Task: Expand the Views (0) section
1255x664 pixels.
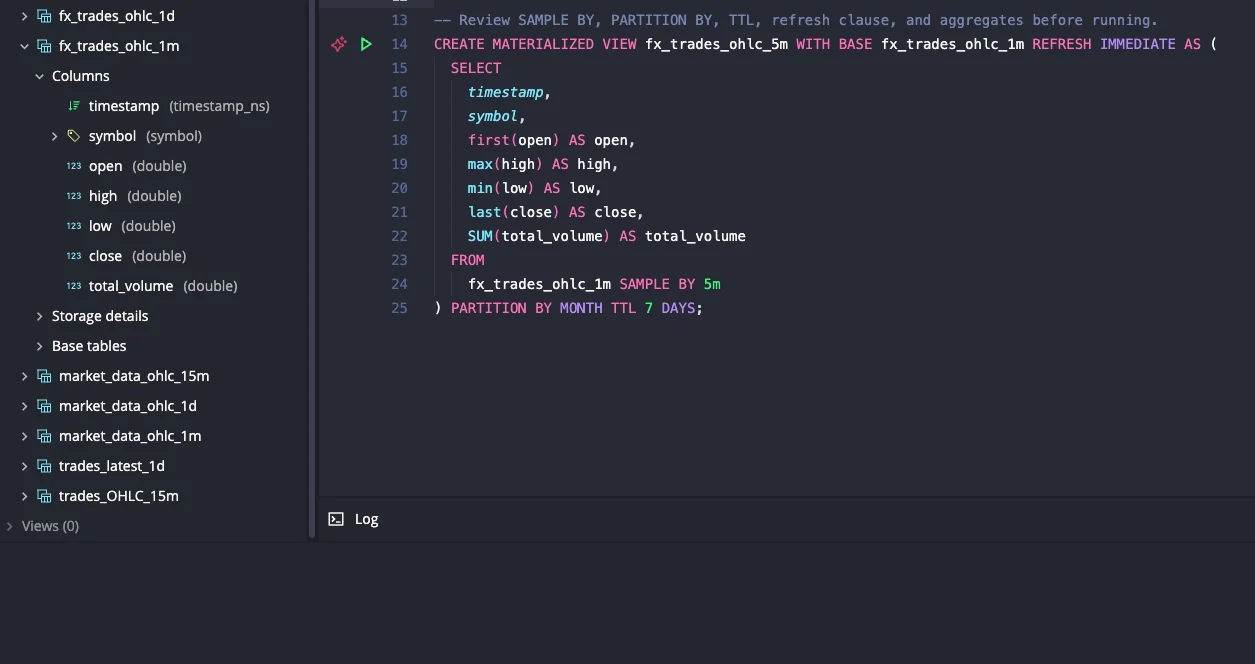Action: click(10, 526)
